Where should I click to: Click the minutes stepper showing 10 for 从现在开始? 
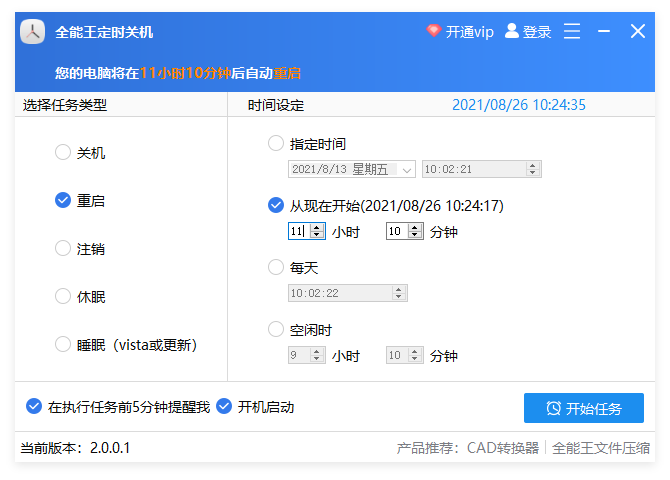415,231
